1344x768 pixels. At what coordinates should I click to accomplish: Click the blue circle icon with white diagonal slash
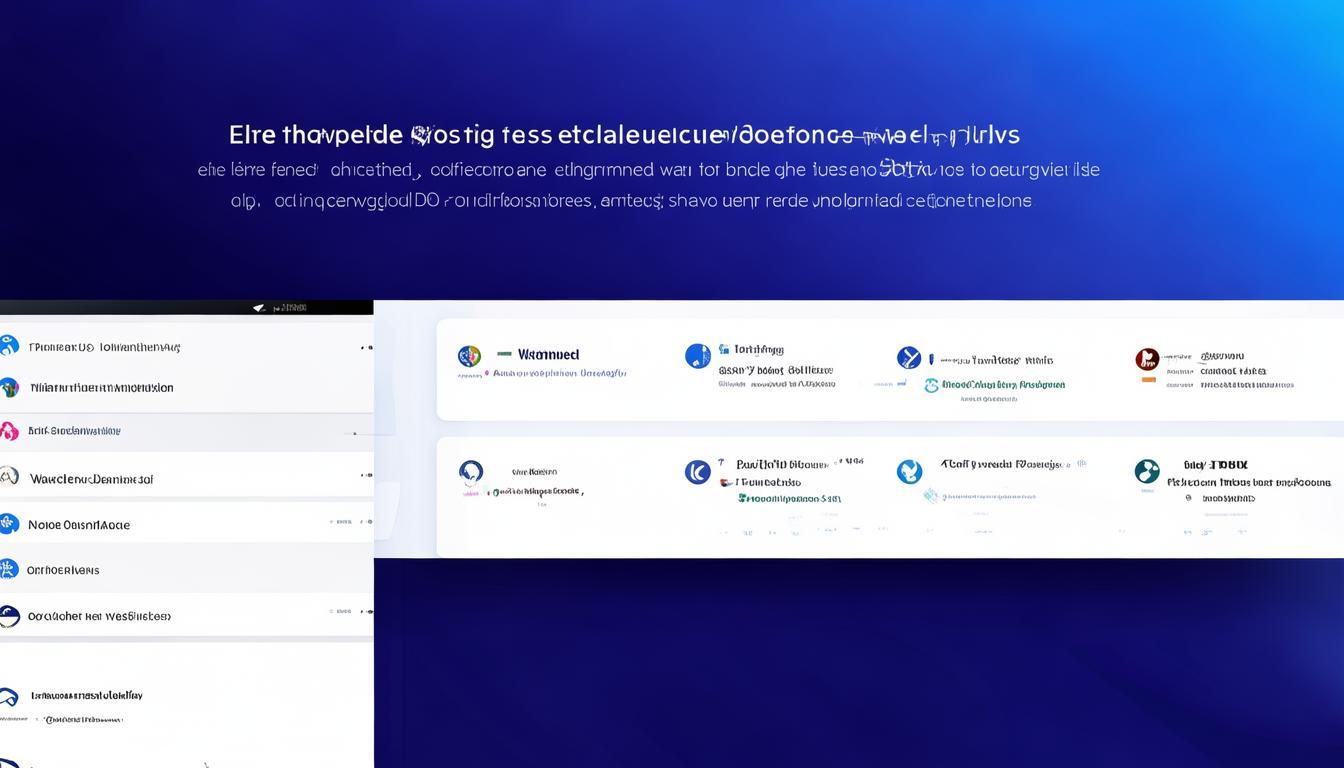click(x=909, y=358)
